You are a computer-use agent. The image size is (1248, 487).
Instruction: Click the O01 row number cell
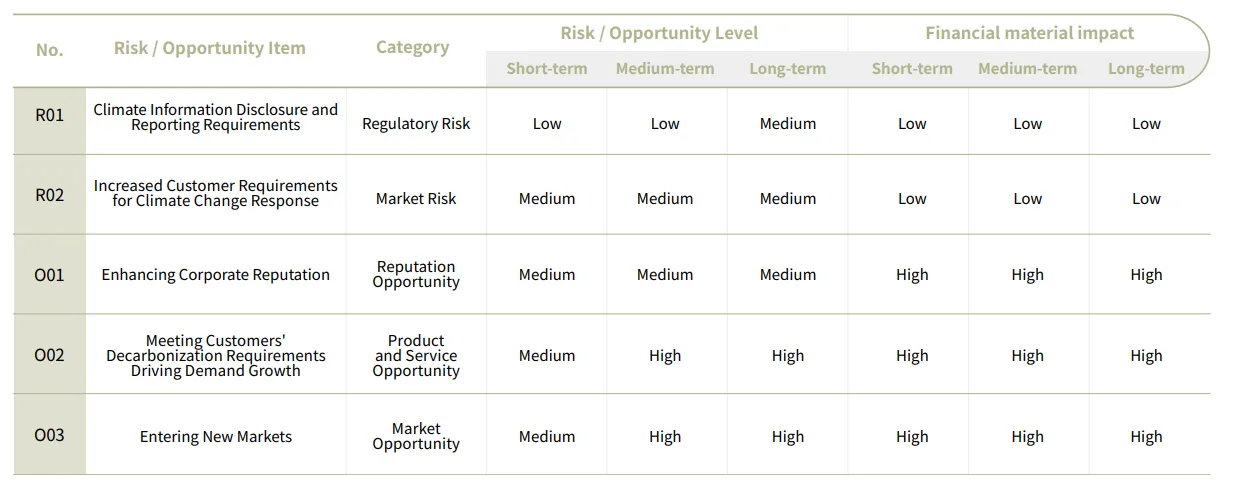click(49, 275)
